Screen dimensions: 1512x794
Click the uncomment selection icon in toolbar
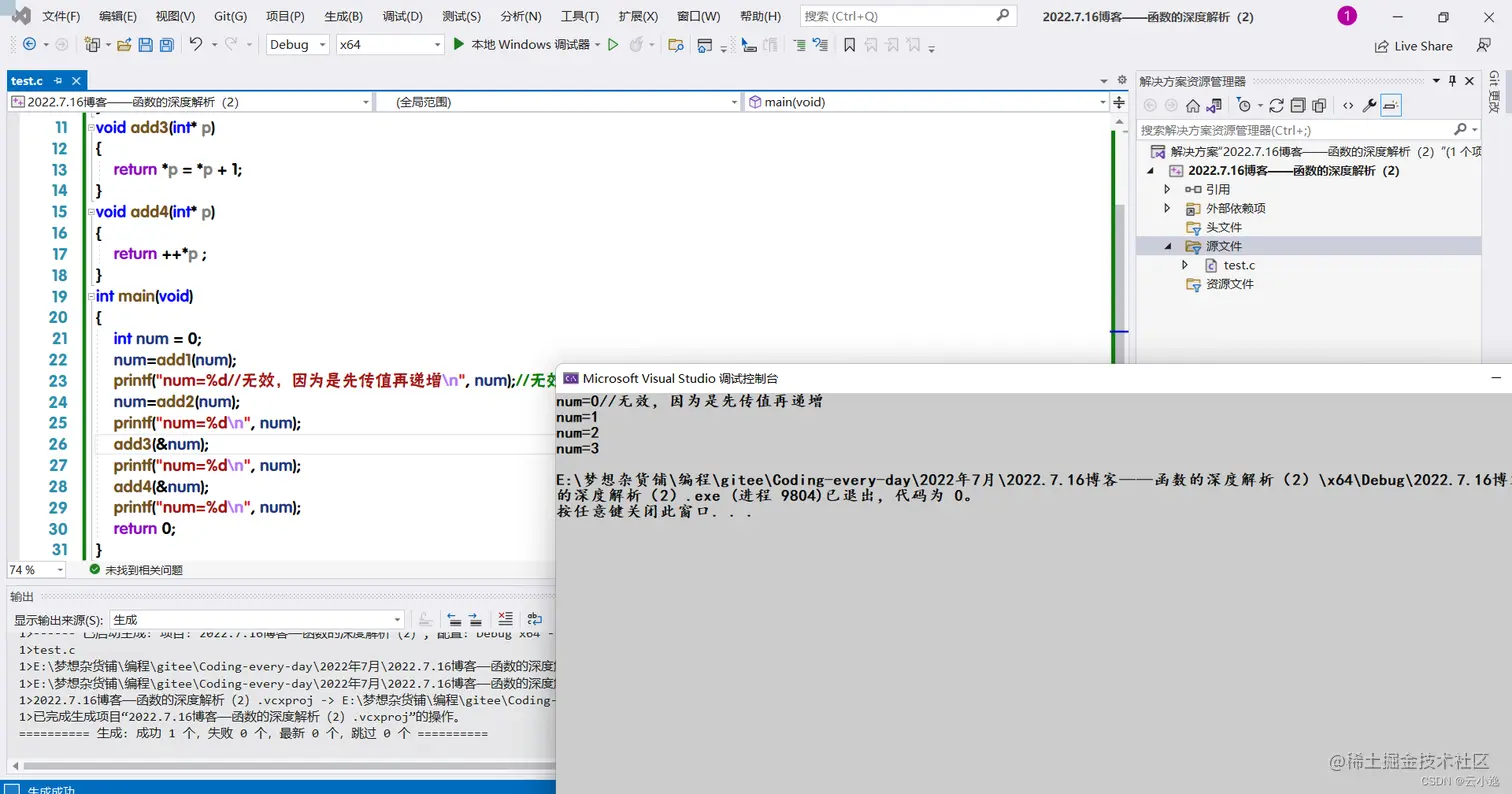820,45
